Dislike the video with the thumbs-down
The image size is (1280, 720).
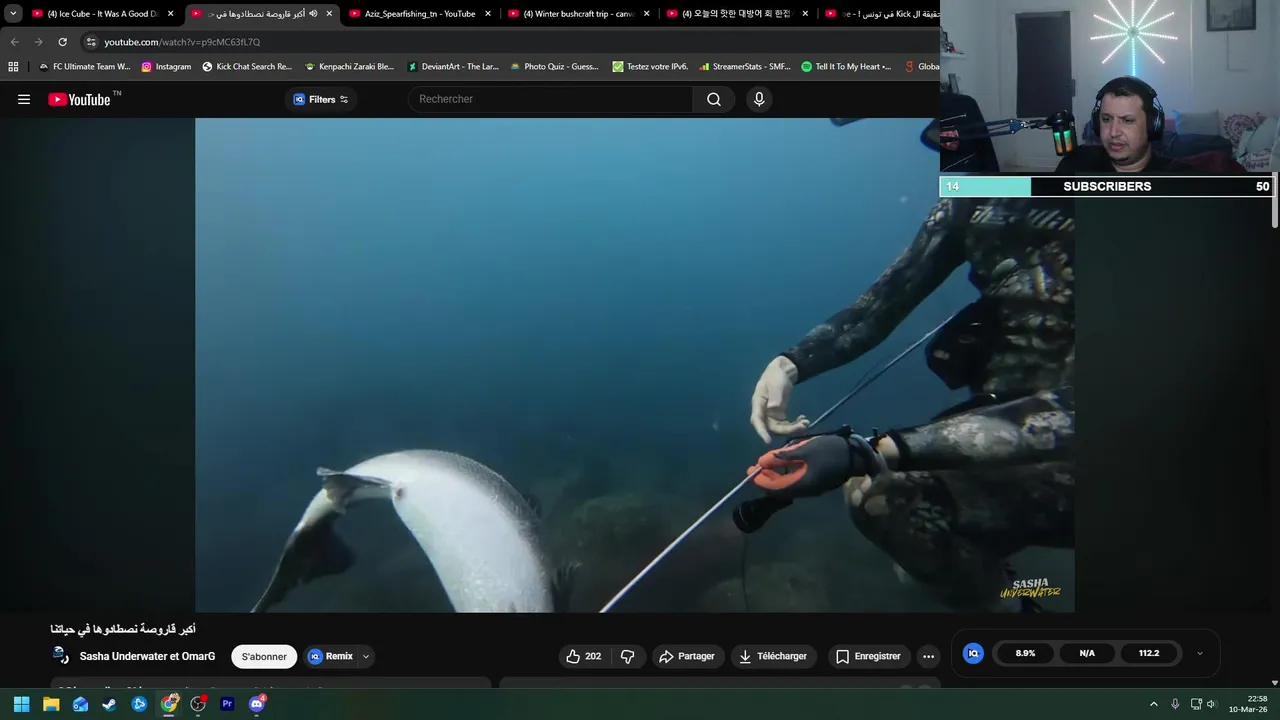click(x=628, y=656)
